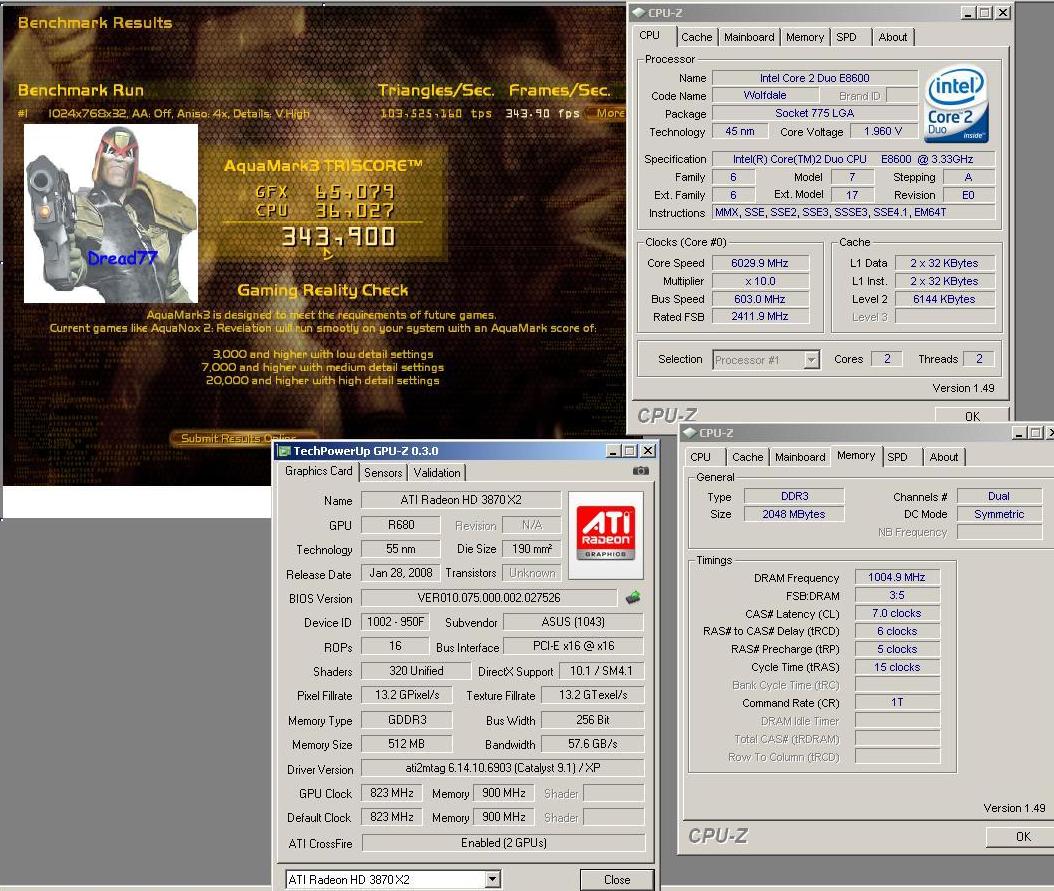The height and width of the screenshot is (891, 1054).
Task: Click the Rated FSB 2411.9 MHz value
Action: (760, 316)
